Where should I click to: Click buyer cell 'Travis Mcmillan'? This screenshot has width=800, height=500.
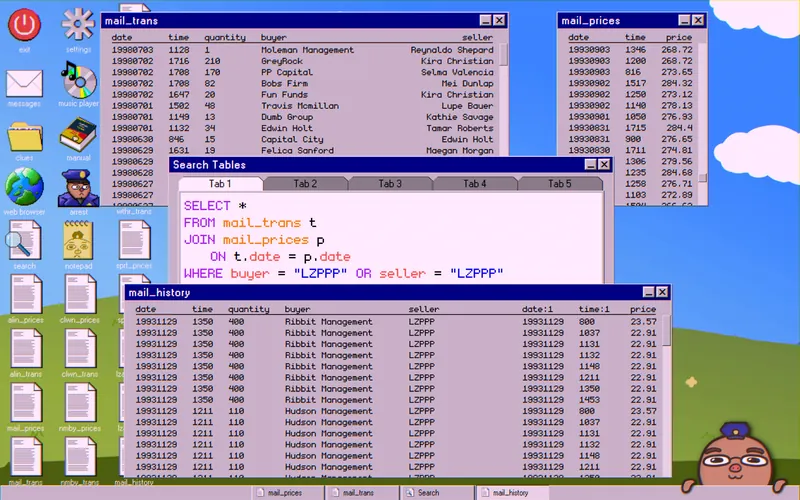pos(300,106)
